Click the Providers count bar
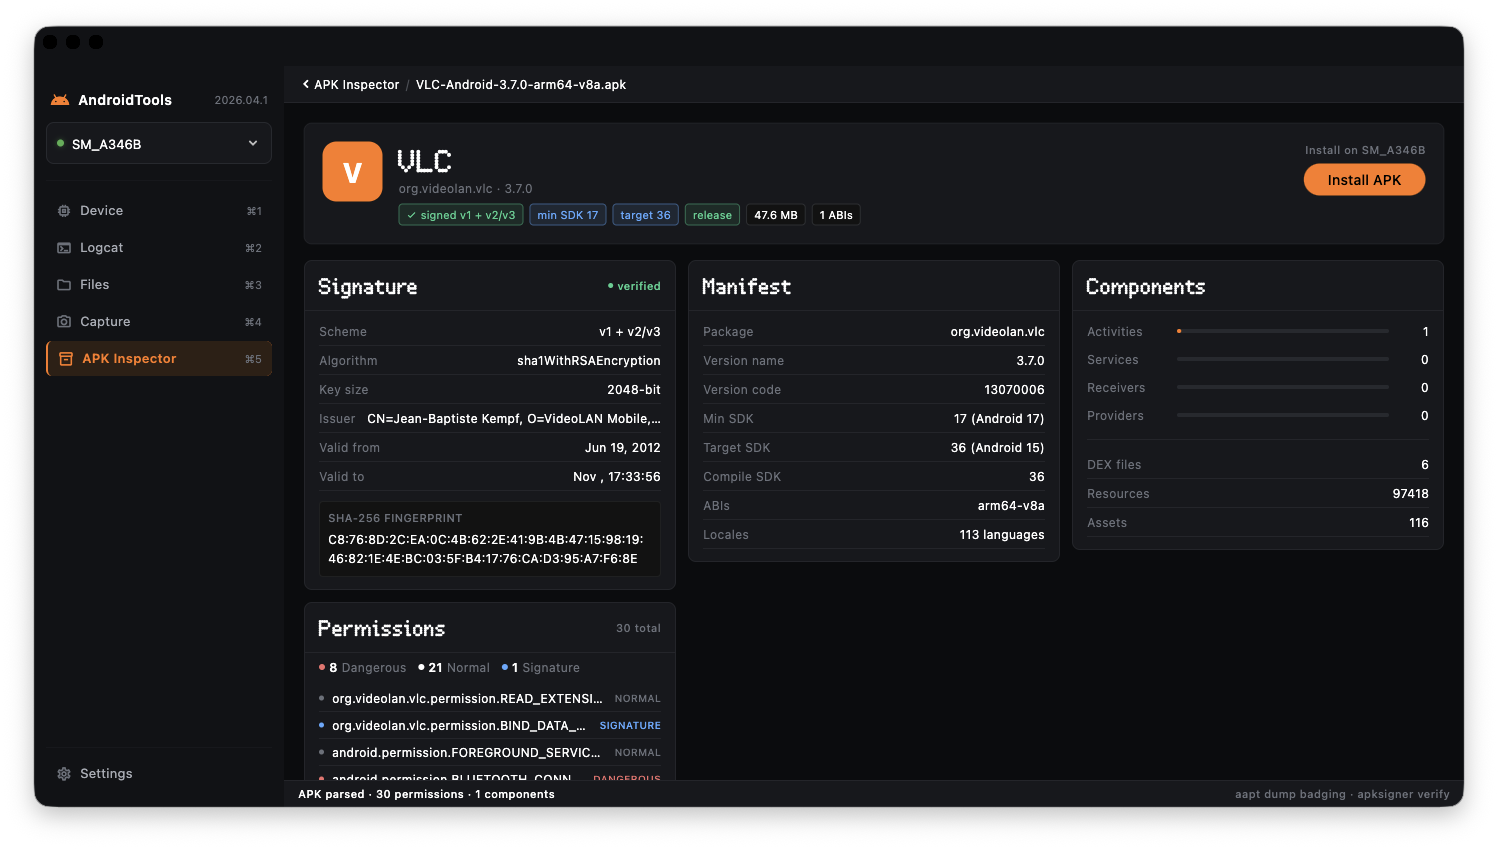The image size is (1498, 849). pos(1283,415)
